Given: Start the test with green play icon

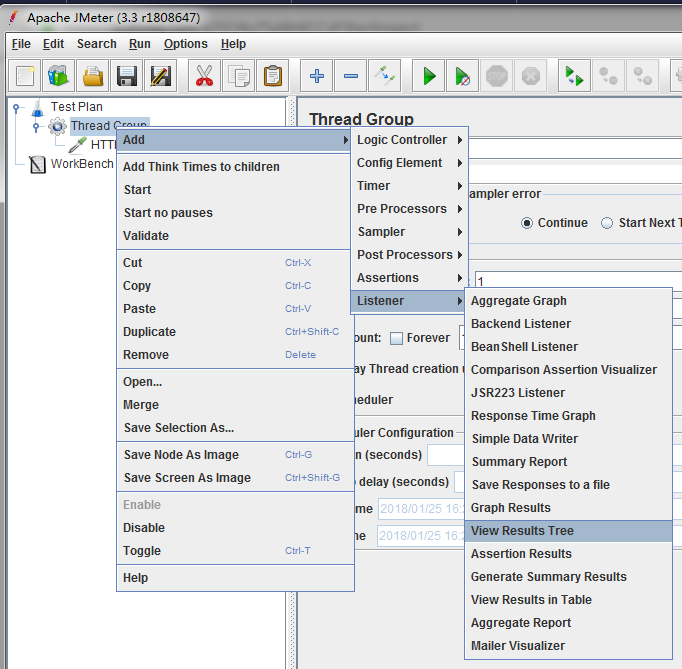Looking at the screenshot, I should (x=429, y=76).
